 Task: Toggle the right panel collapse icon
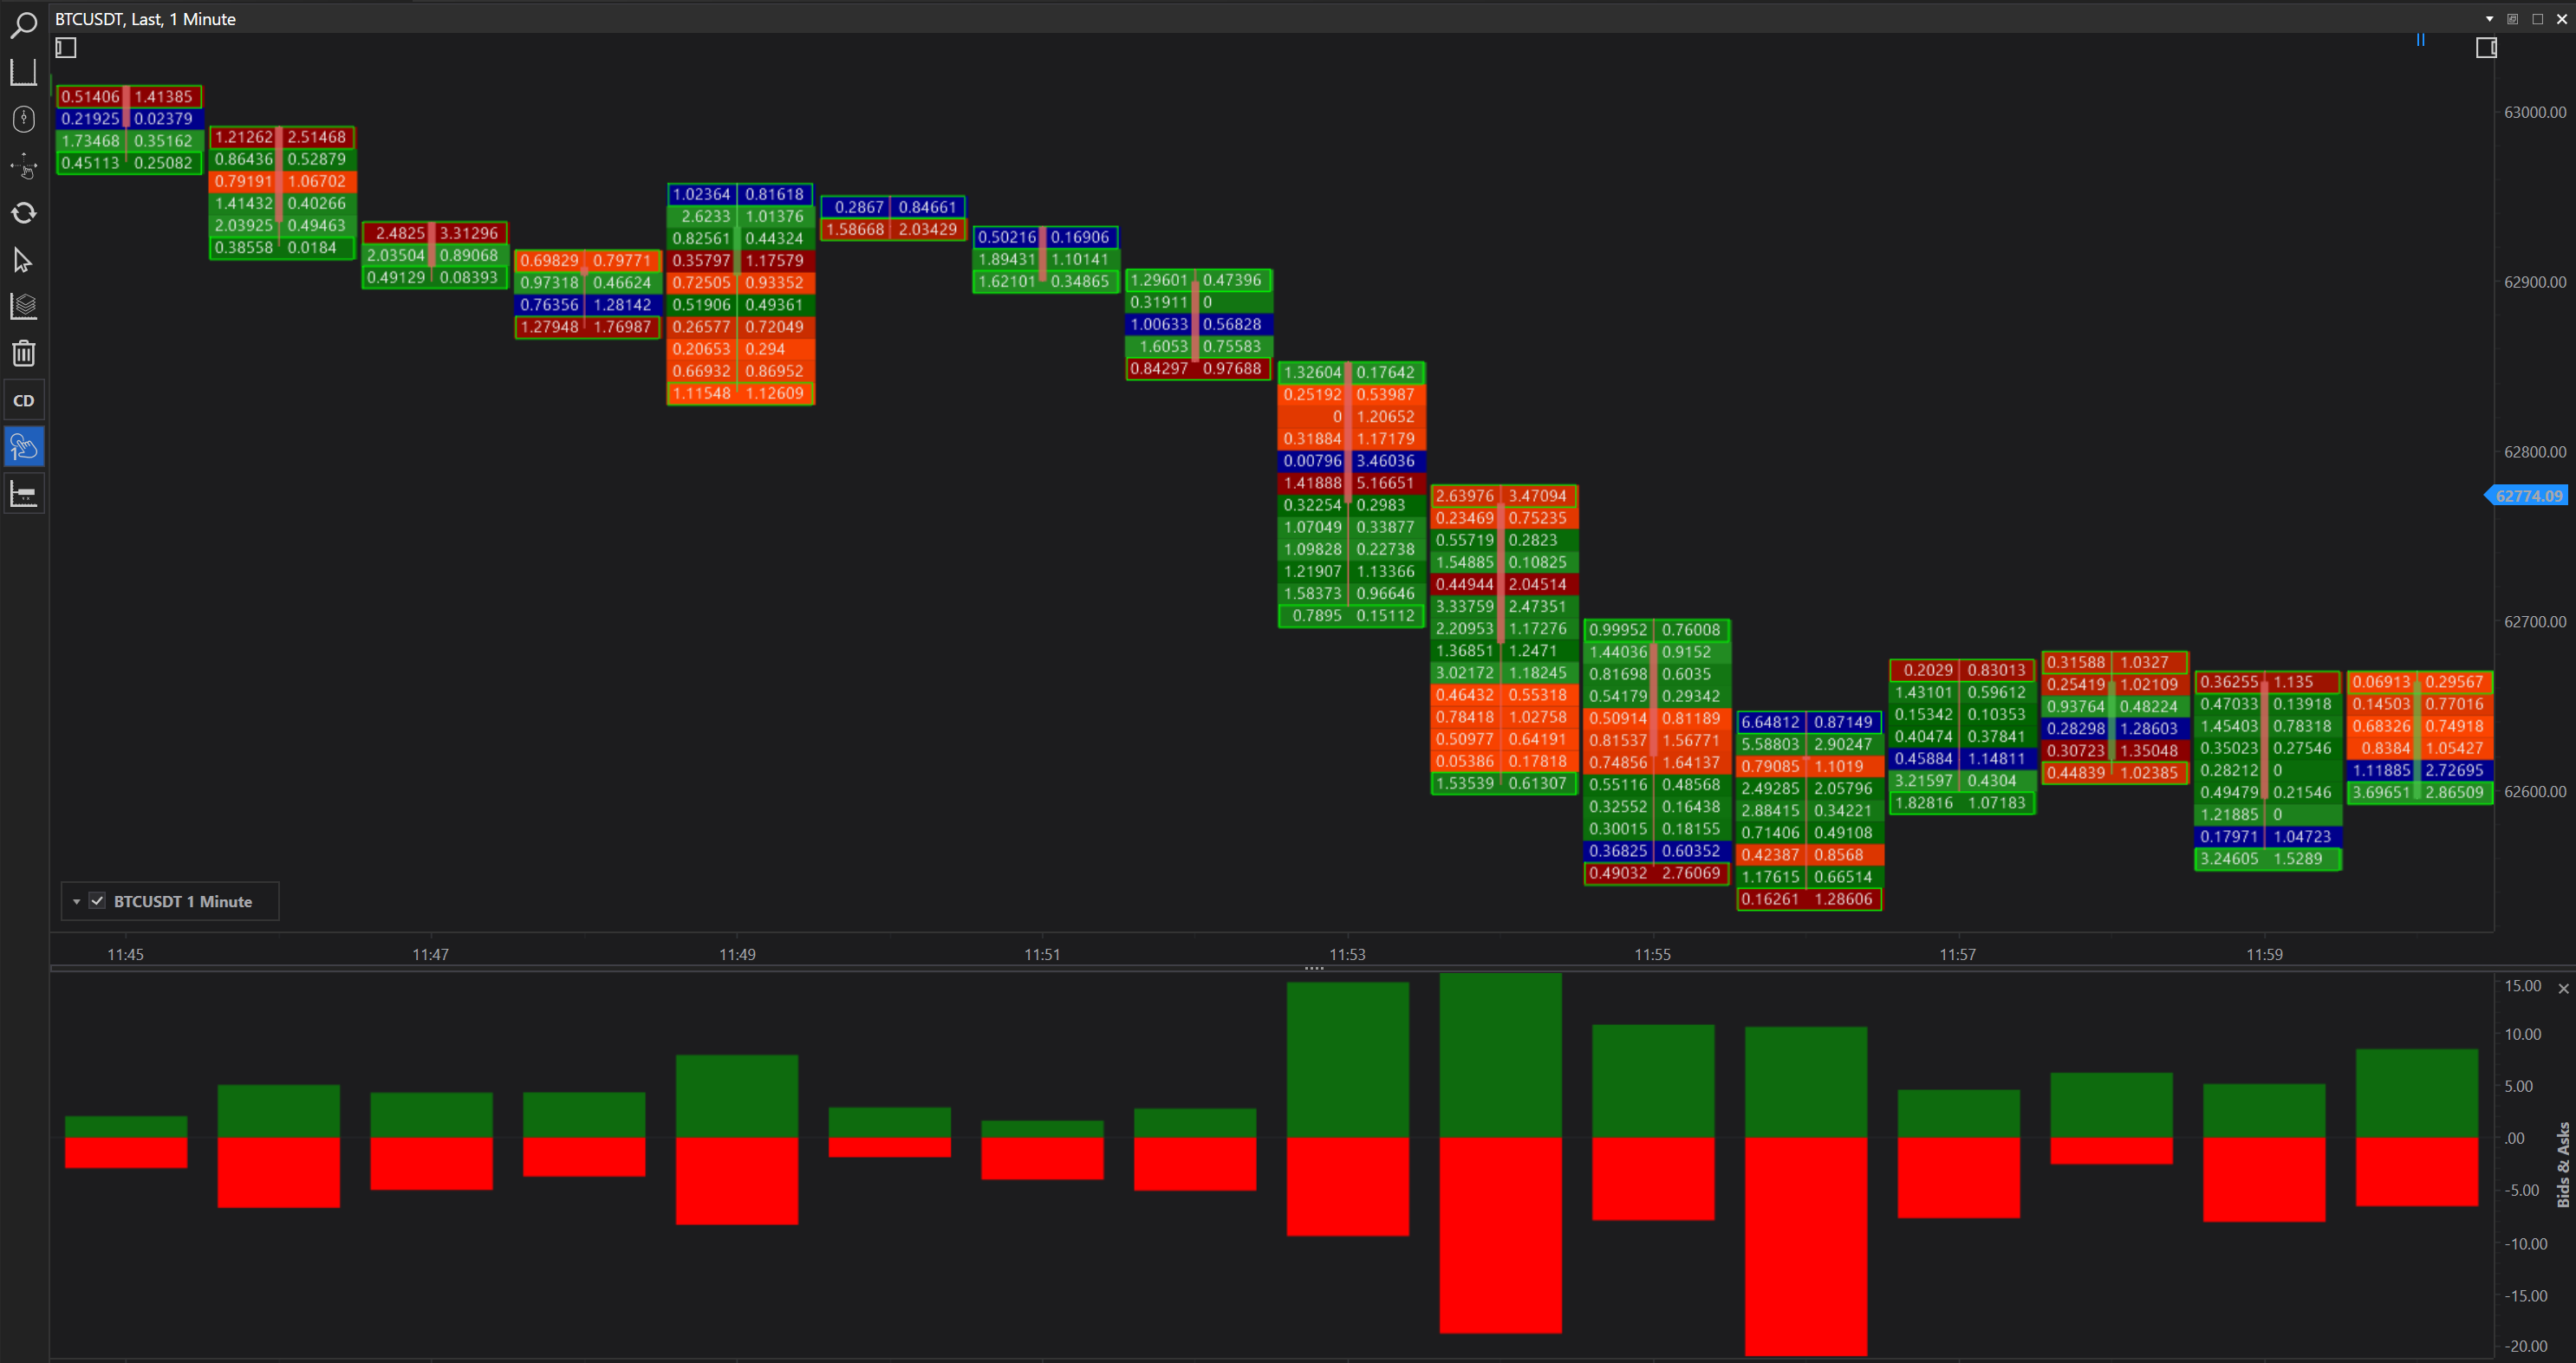coord(2486,47)
